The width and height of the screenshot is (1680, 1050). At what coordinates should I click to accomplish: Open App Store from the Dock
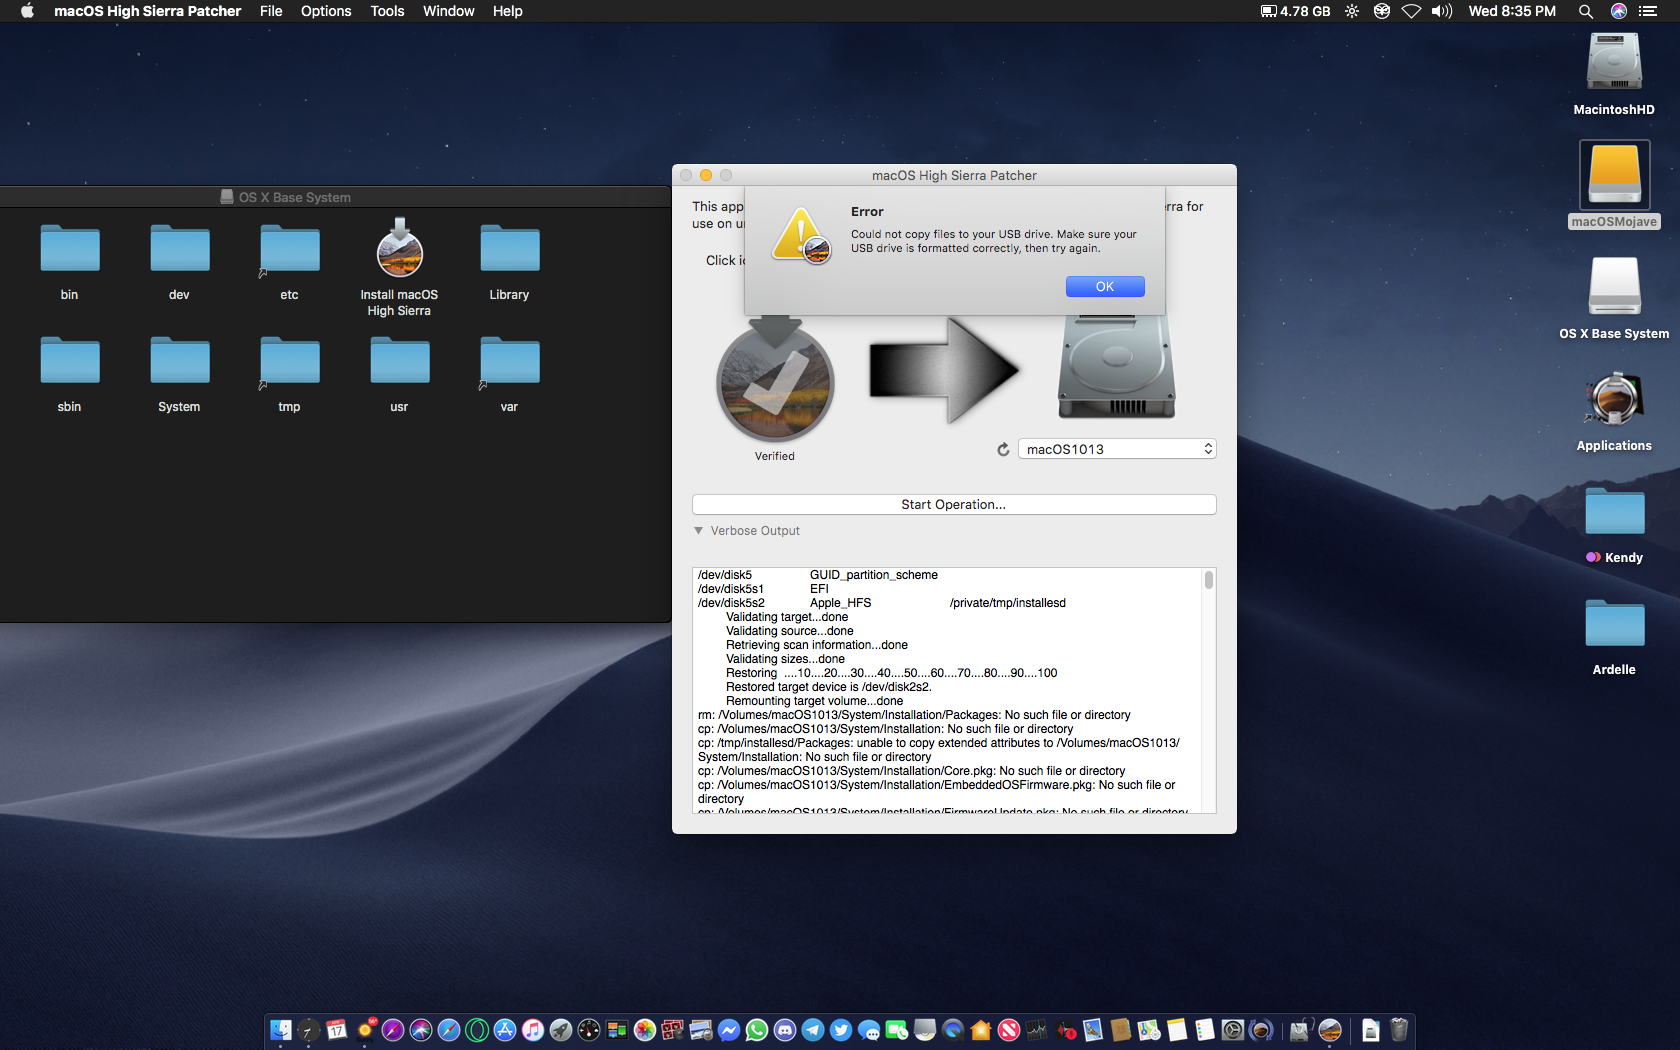coord(505,1029)
